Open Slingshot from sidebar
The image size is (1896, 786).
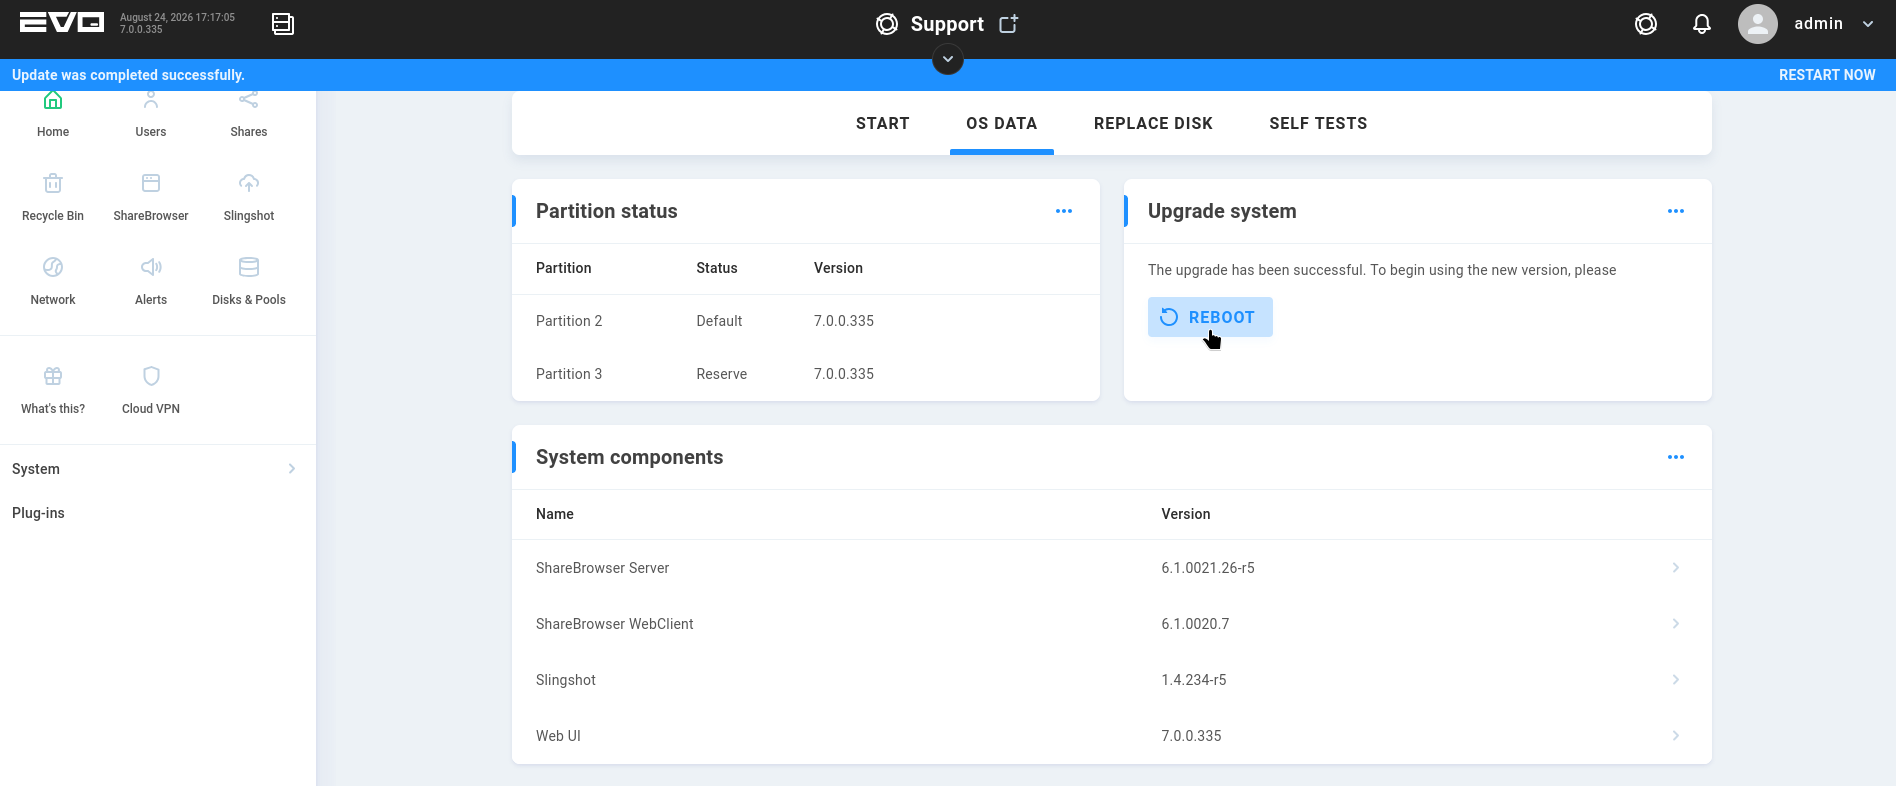pos(249,197)
